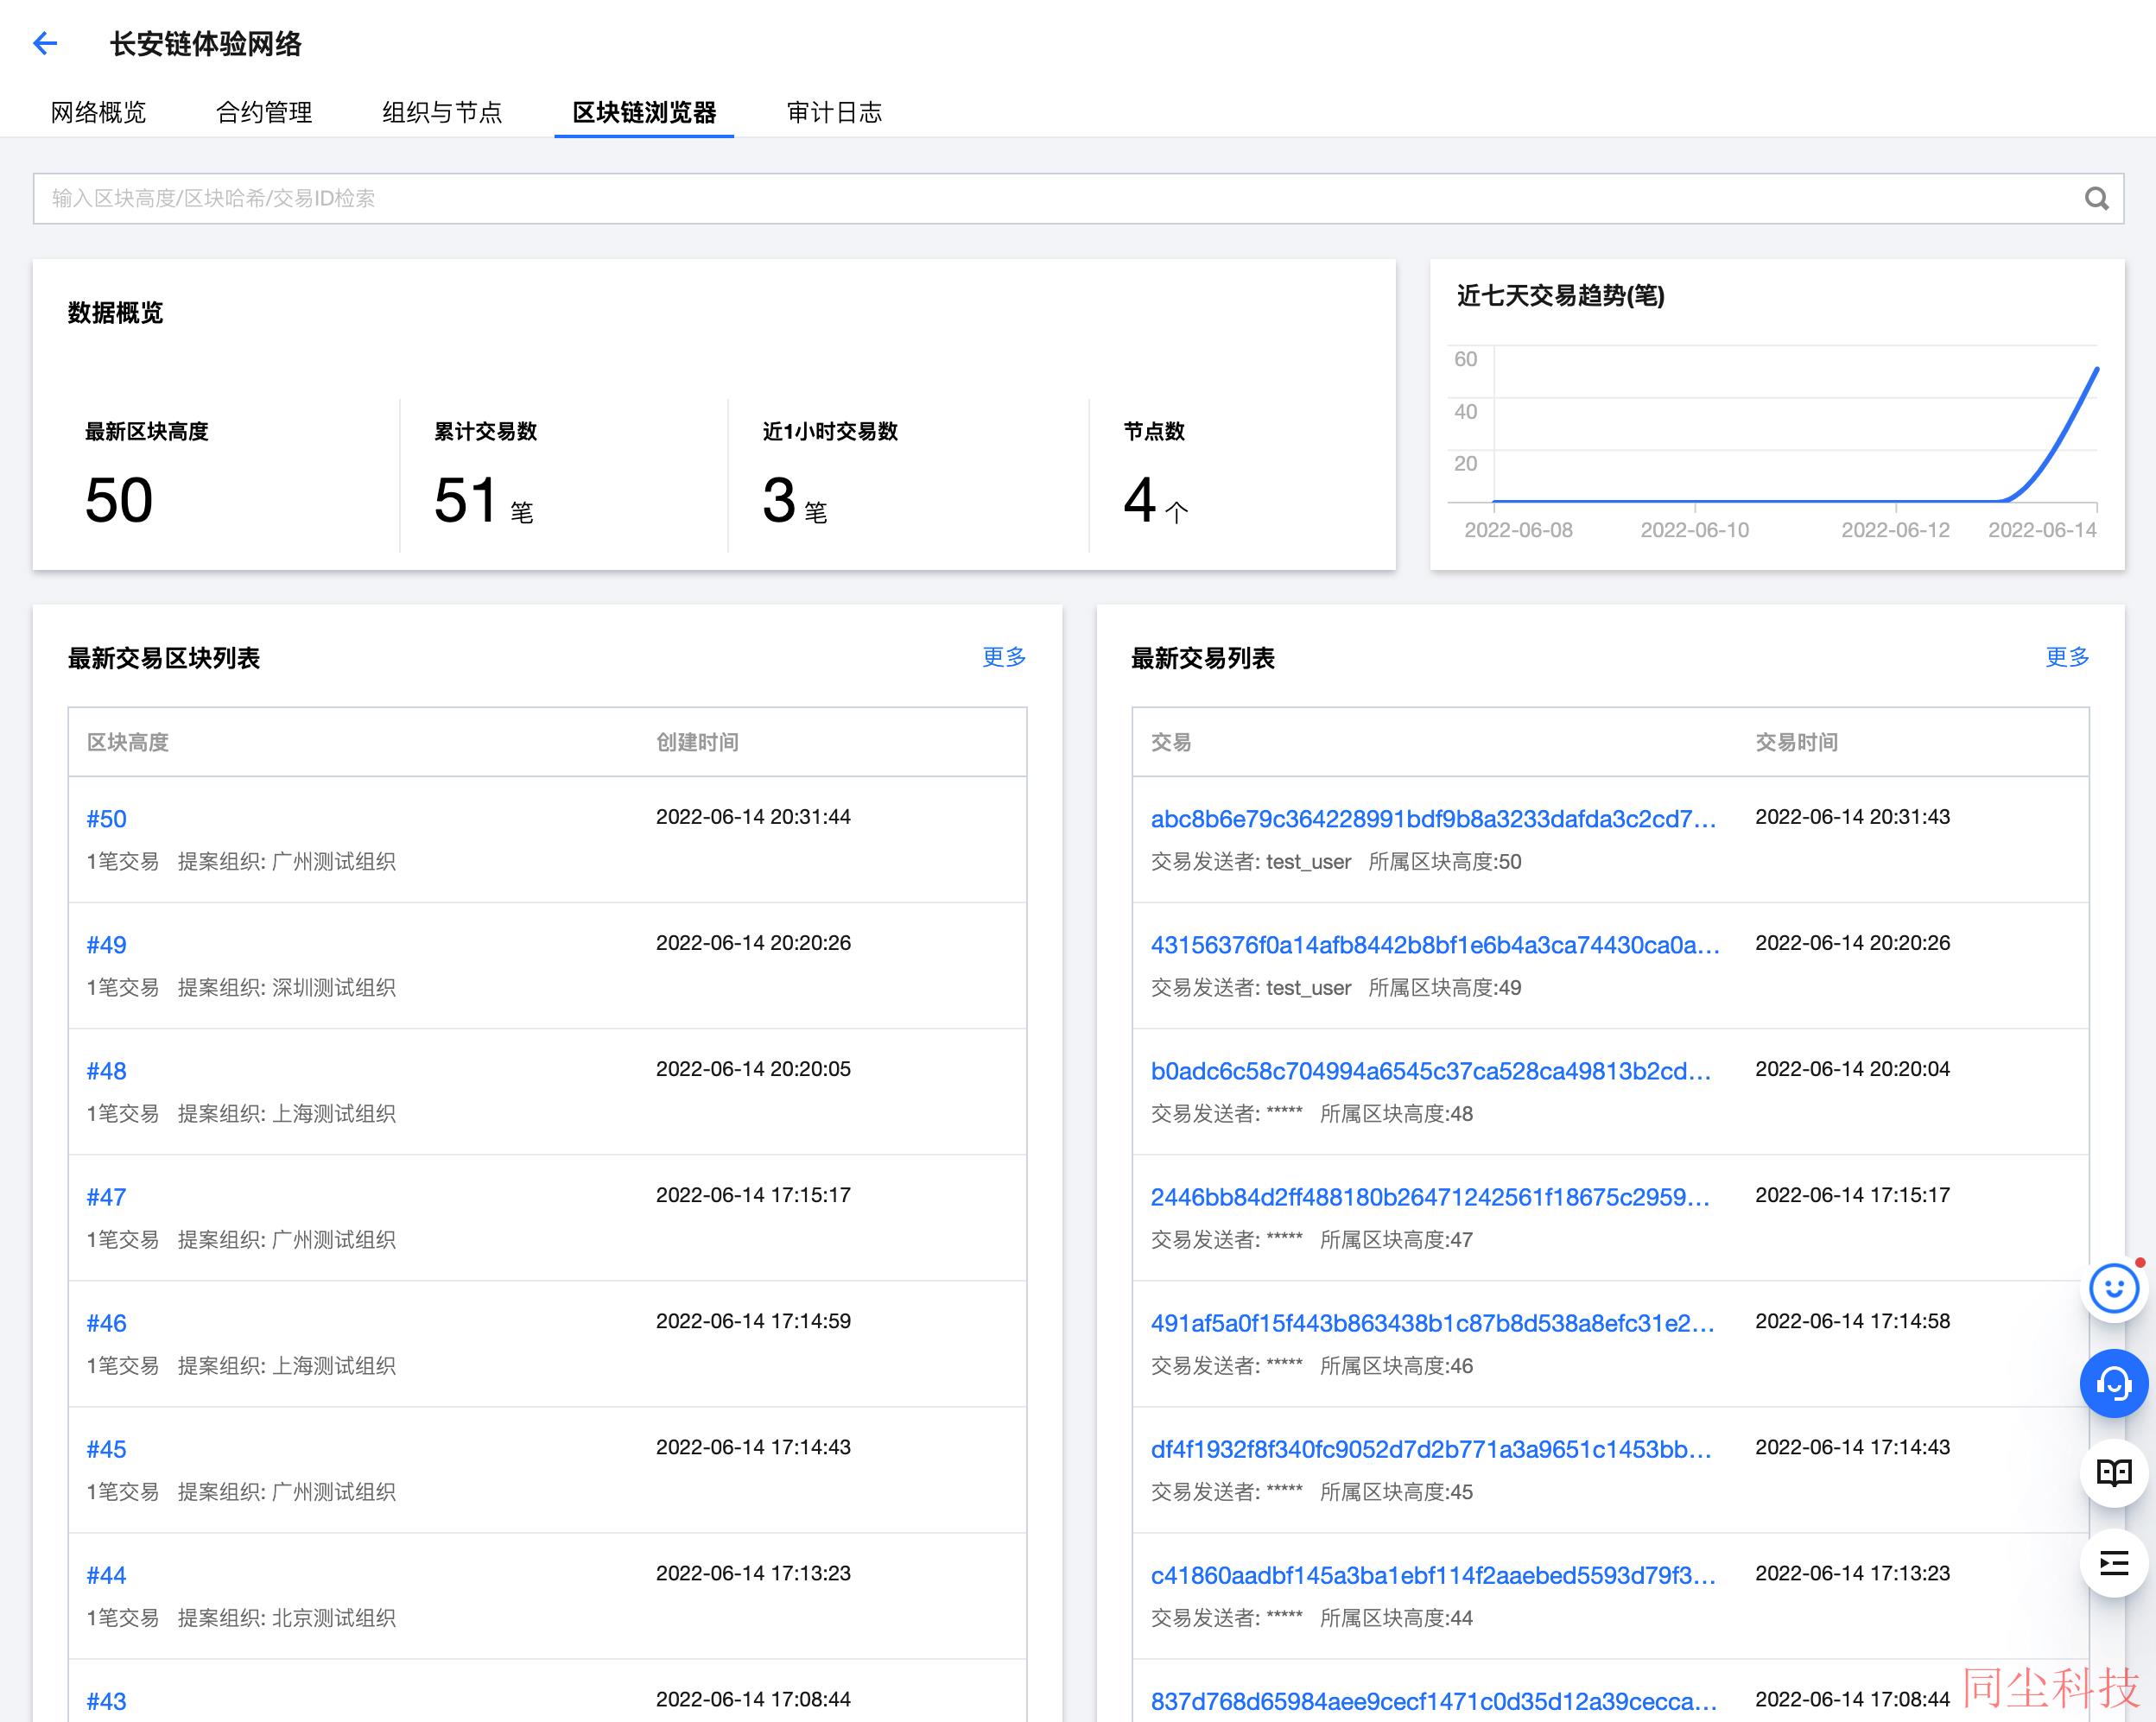This screenshot has width=2156, height=1722.
Task: Open block #44 link
Action: click(x=106, y=1575)
